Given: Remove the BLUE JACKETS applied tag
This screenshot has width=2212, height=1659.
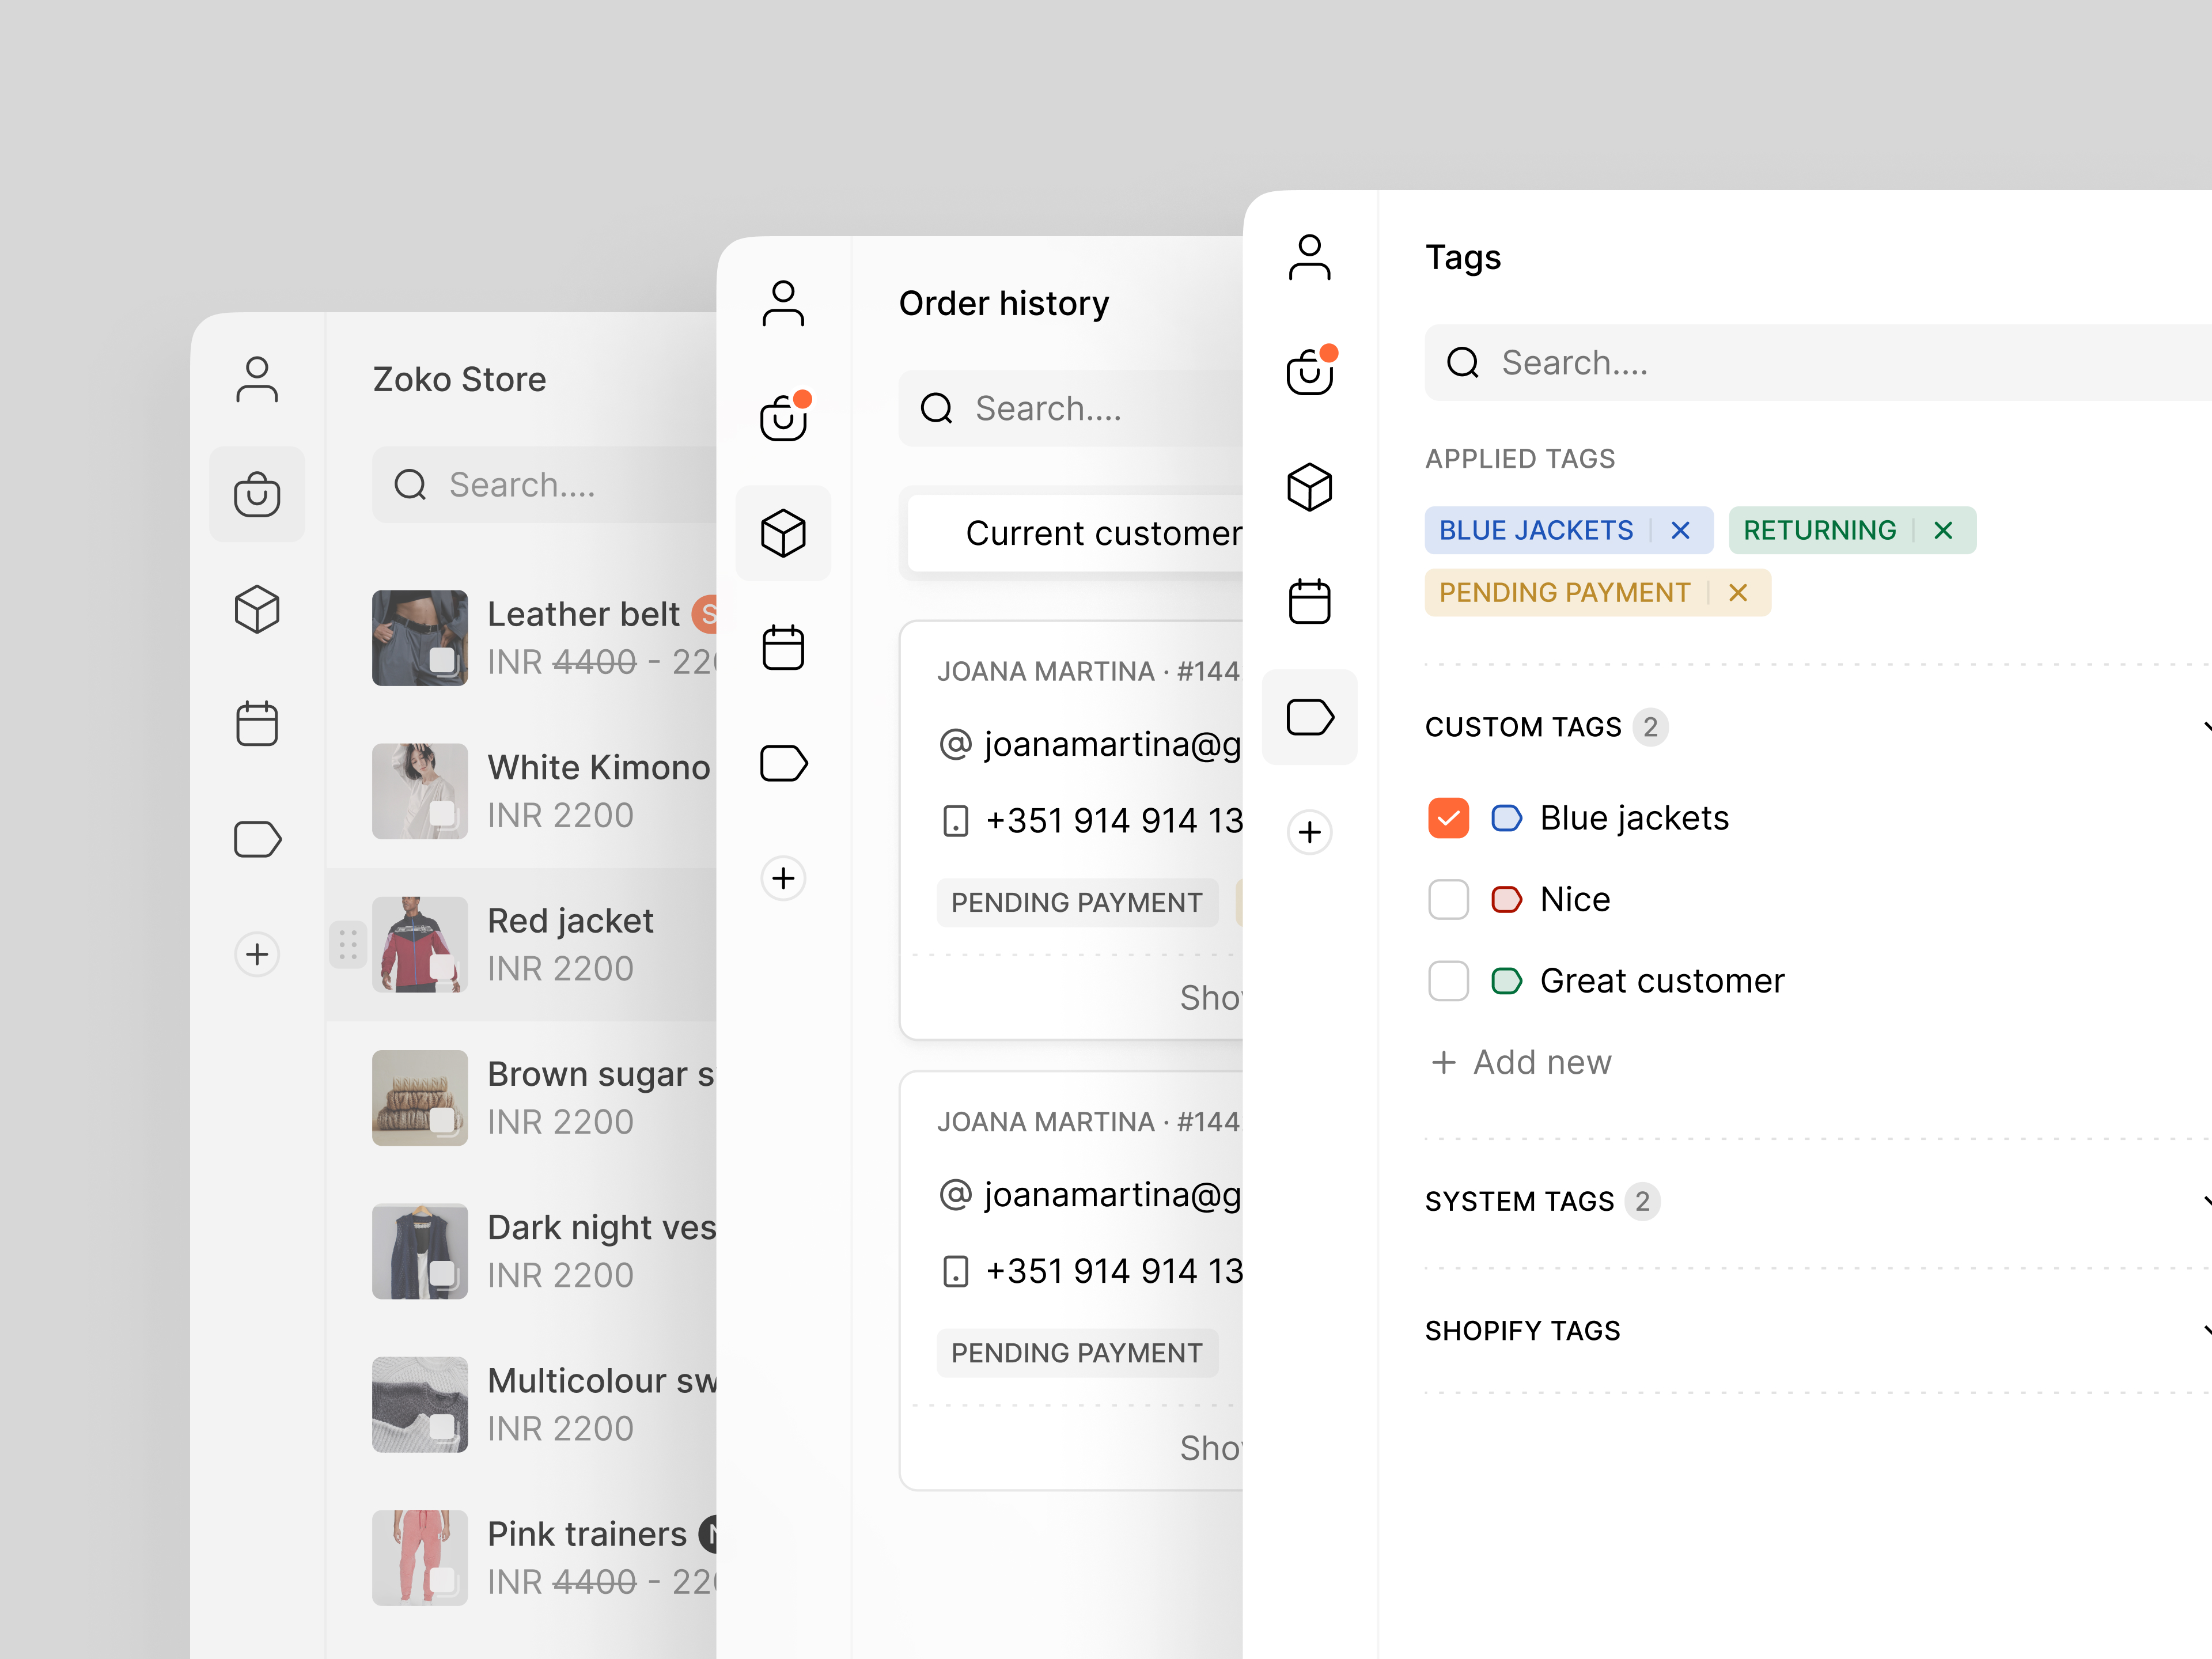Looking at the screenshot, I should click(x=1680, y=530).
